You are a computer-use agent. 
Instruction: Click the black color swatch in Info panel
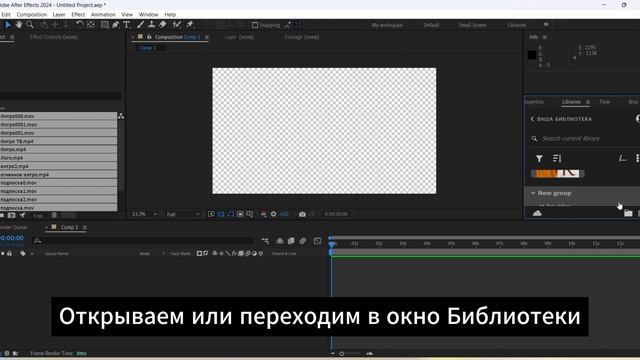click(532, 55)
